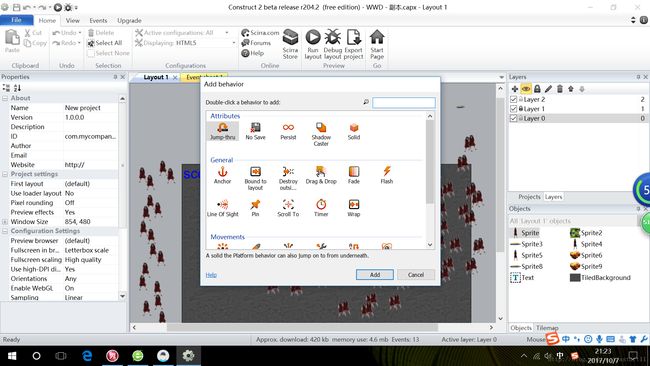Image resolution: width=650 pixels, height=366 pixels.
Task: Open Scirra.com link in ribbon
Action: click(260, 33)
